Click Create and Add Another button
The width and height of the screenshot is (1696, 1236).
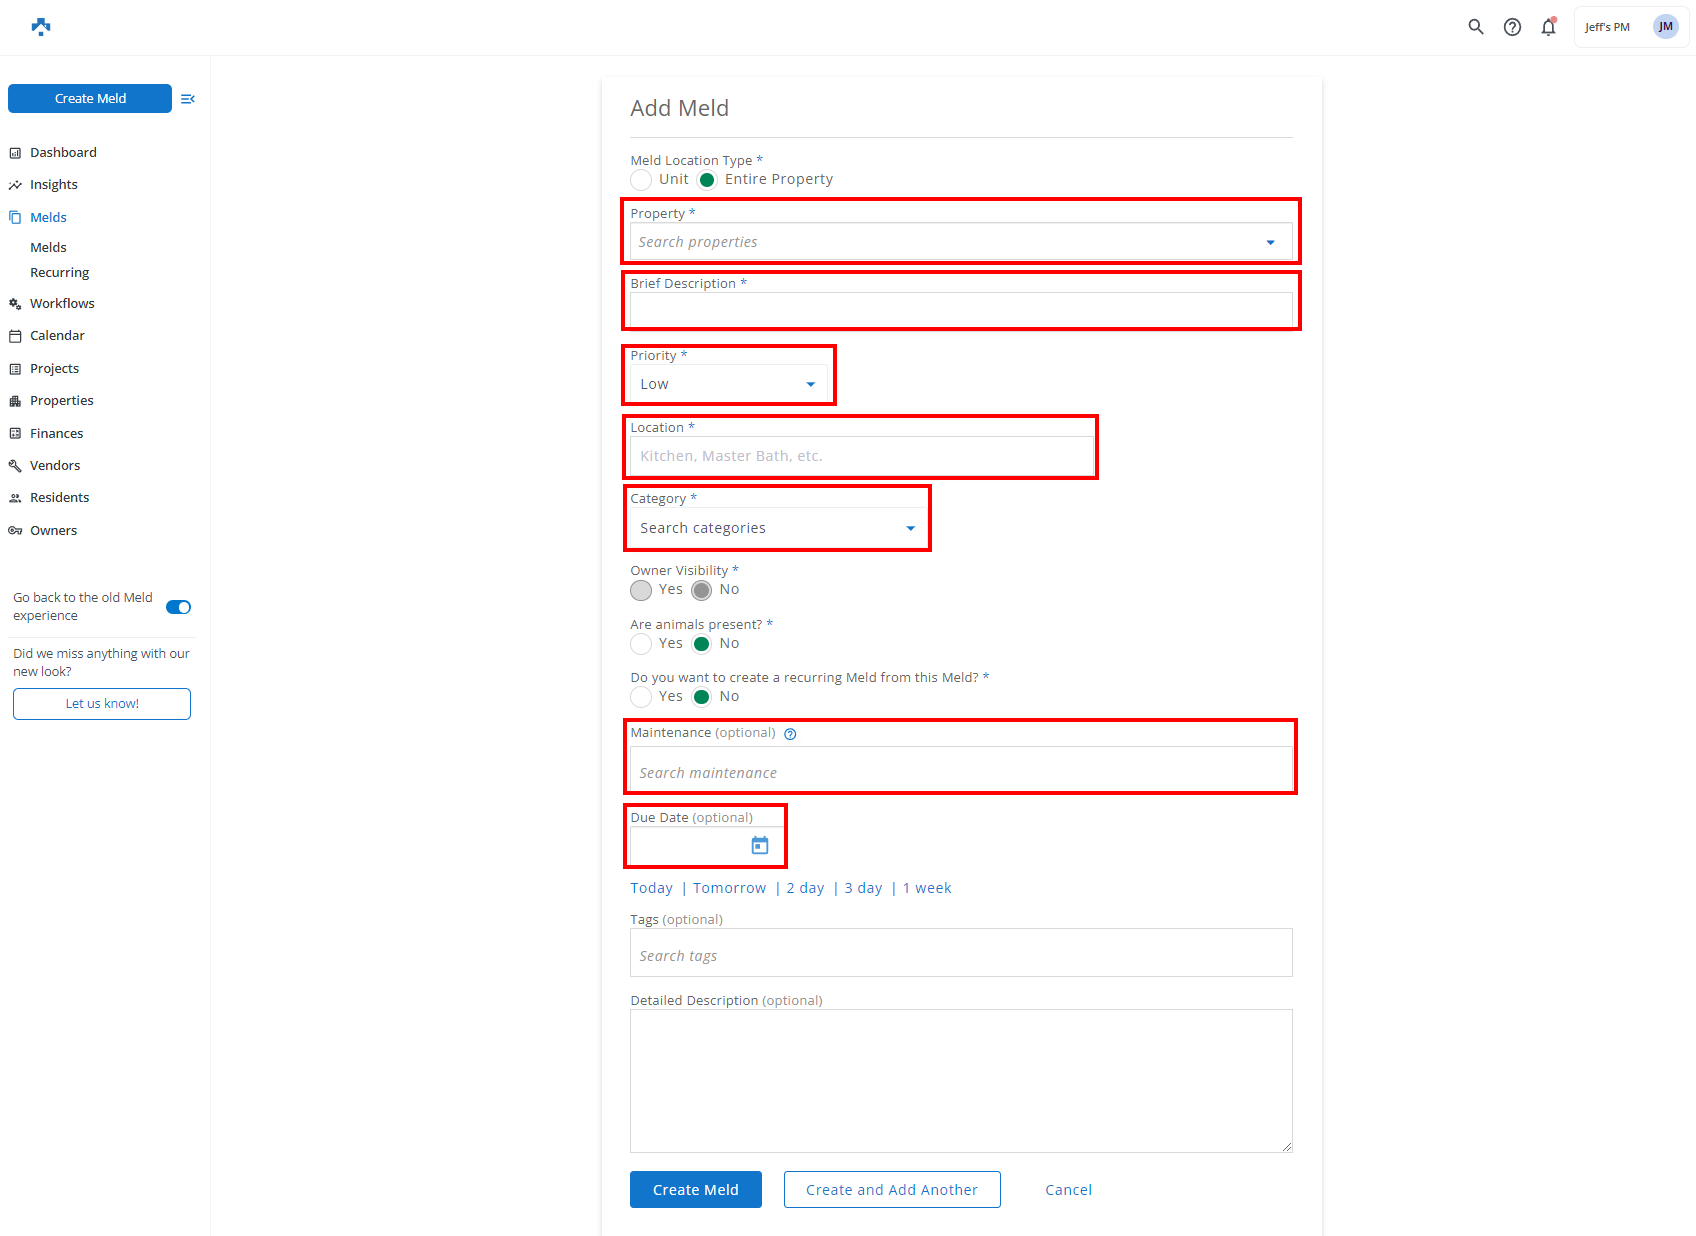891,1190
